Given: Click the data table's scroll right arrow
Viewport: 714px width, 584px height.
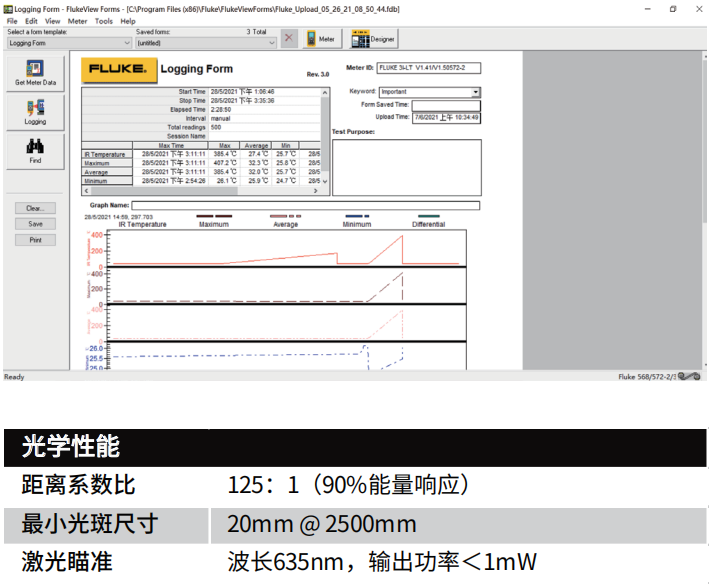Looking at the screenshot, I should pos(315,189).
